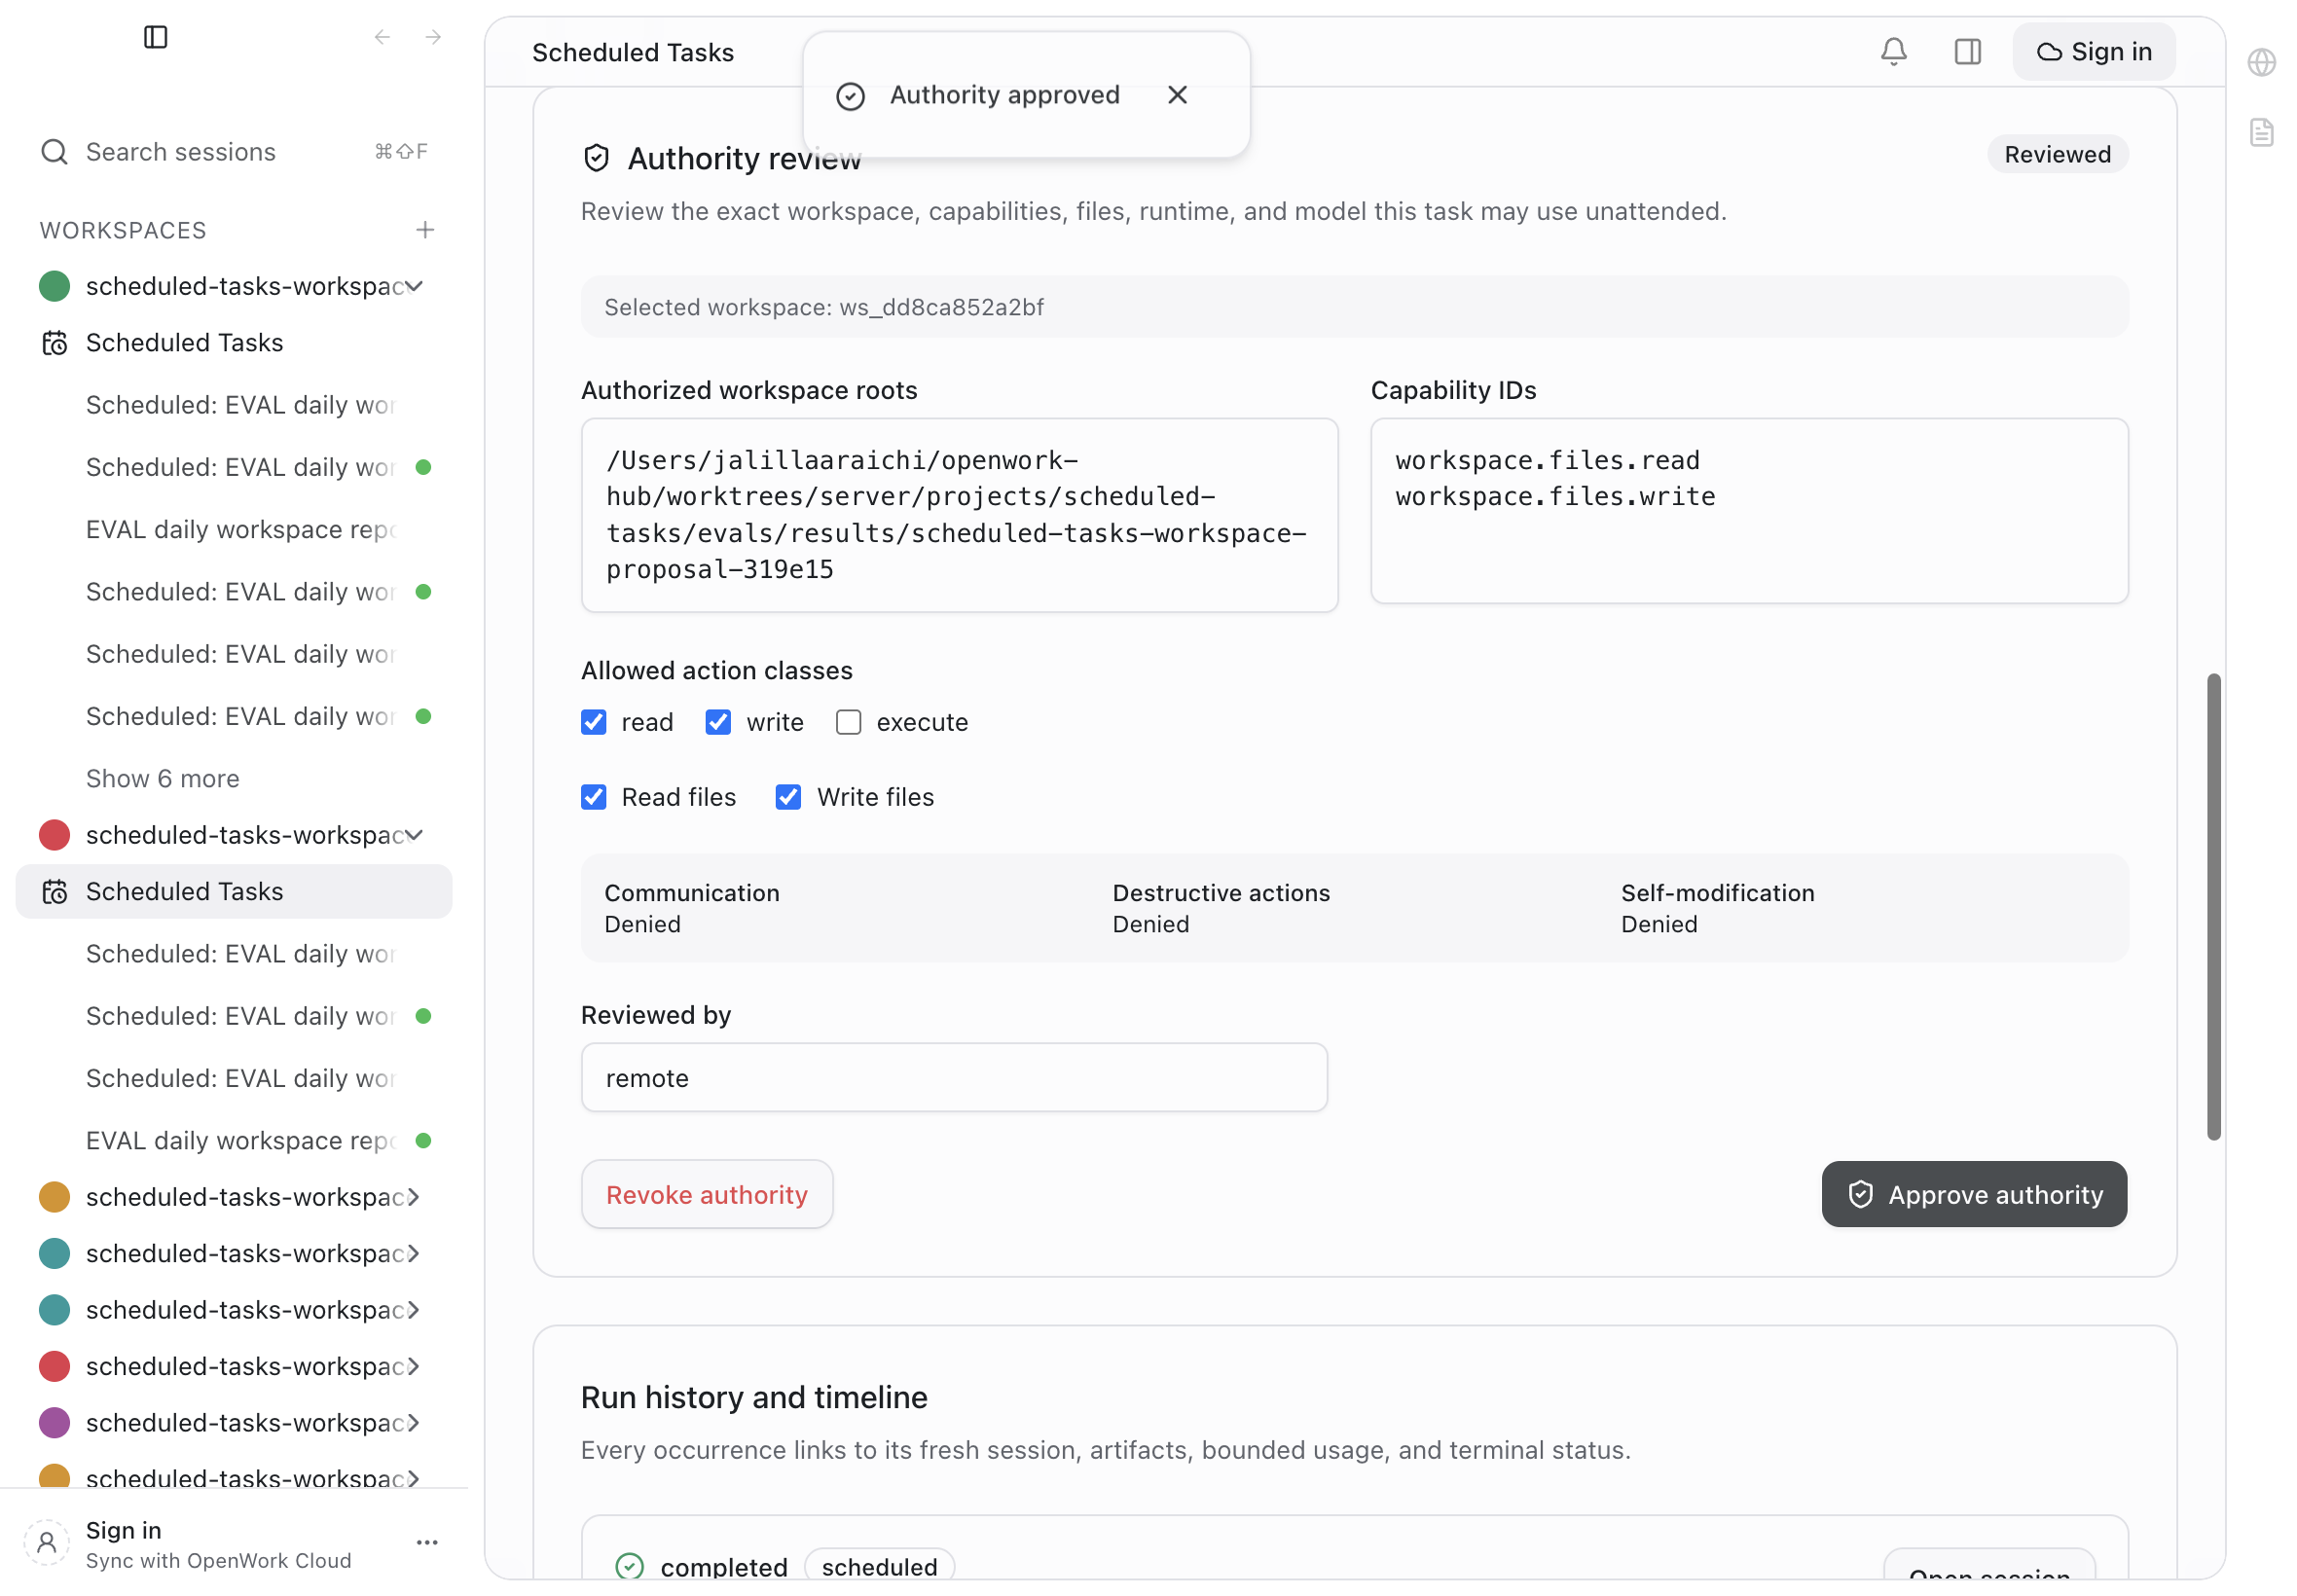Click the Self-modification Denied entry

pyautogui.click(x=1717, y=908)
